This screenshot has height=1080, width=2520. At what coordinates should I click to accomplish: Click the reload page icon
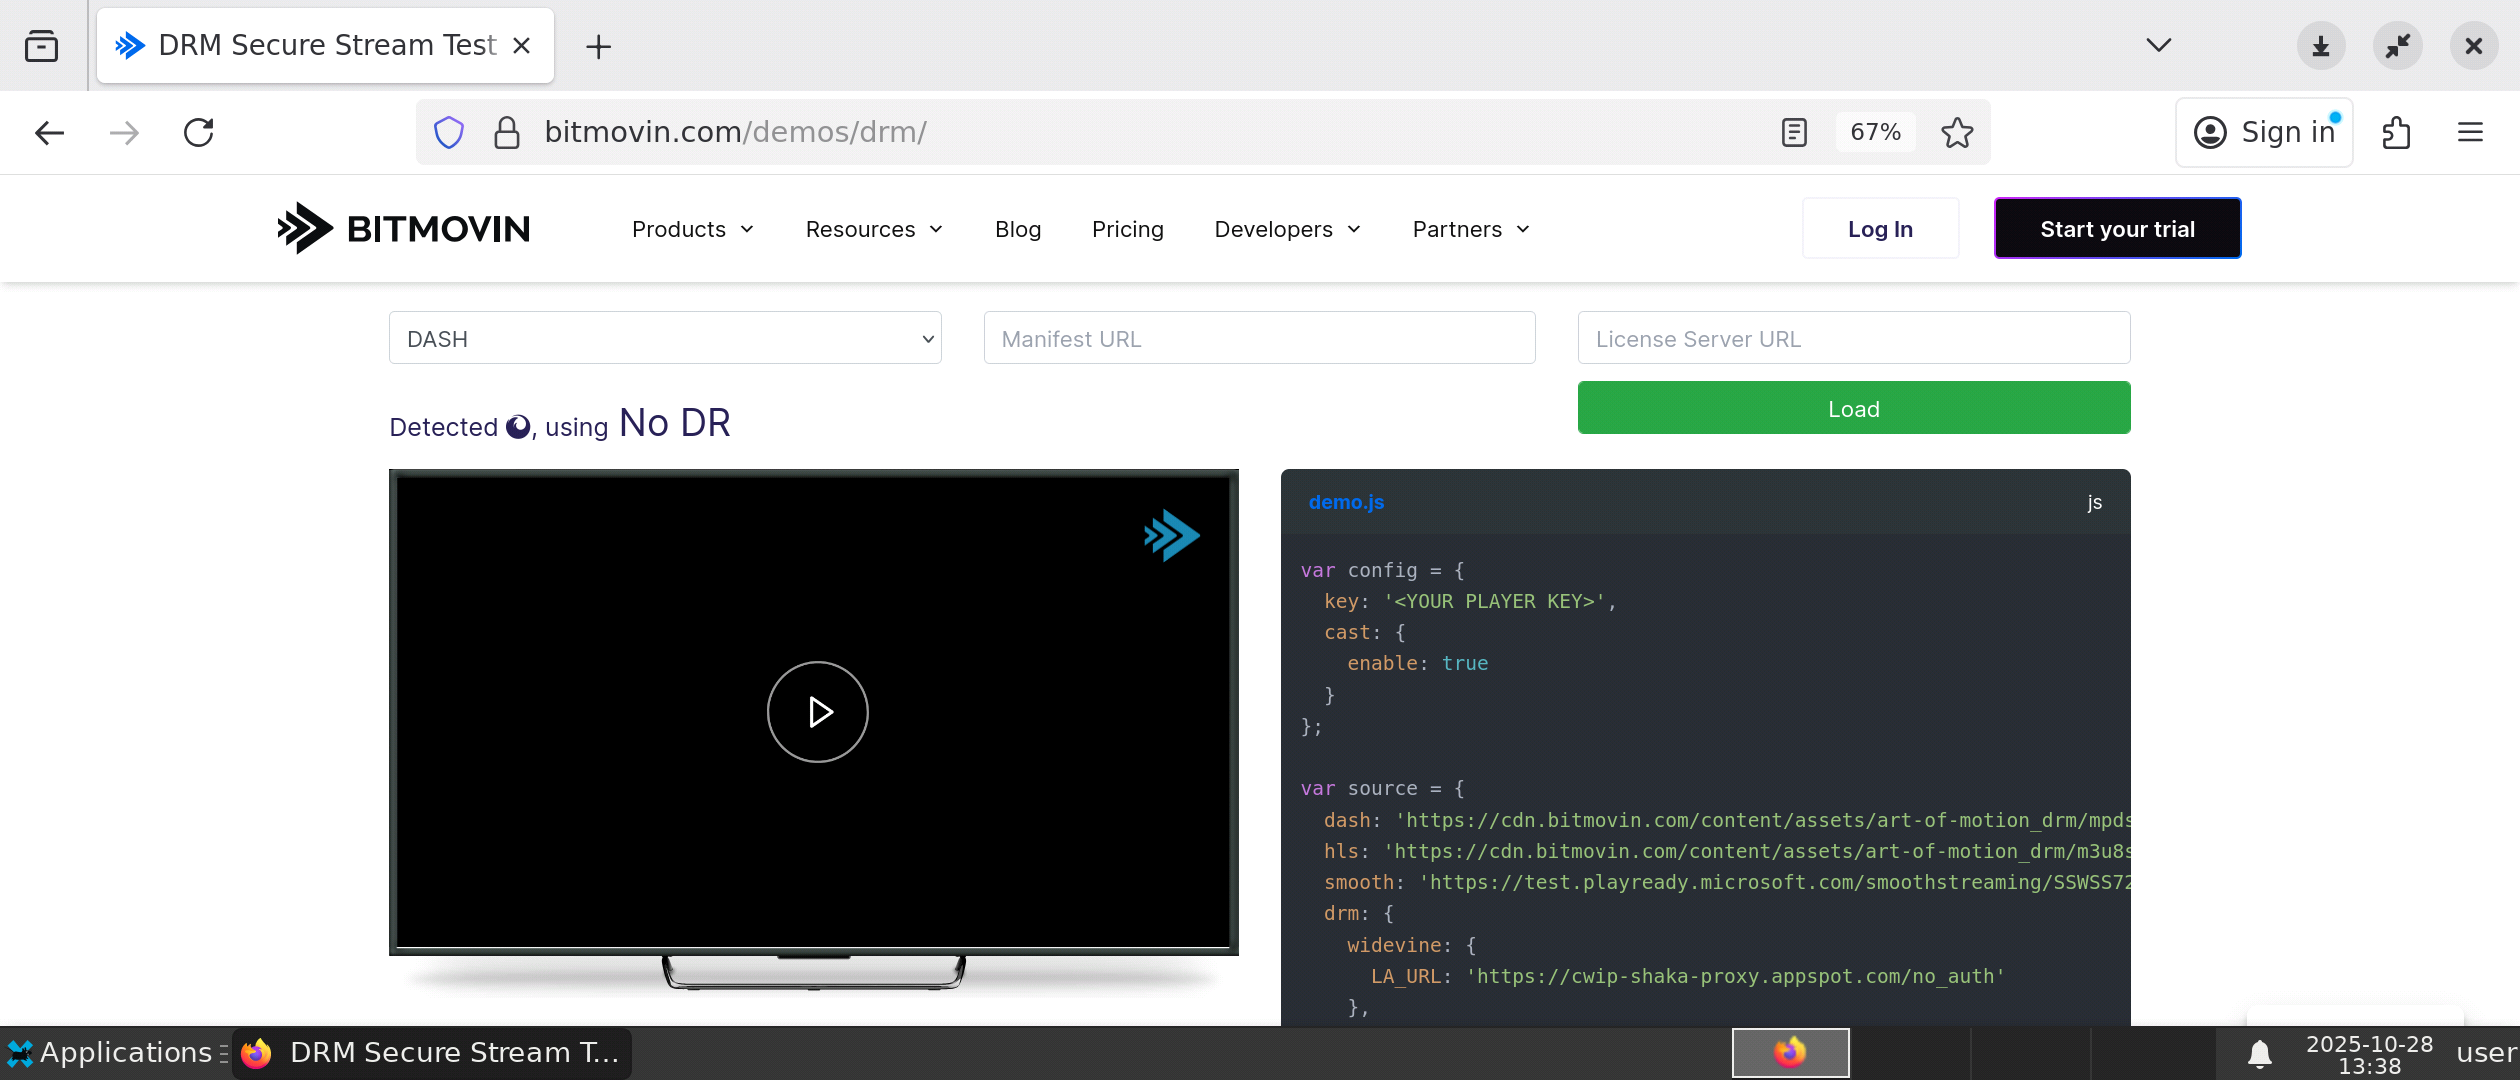tap(199, 132)
